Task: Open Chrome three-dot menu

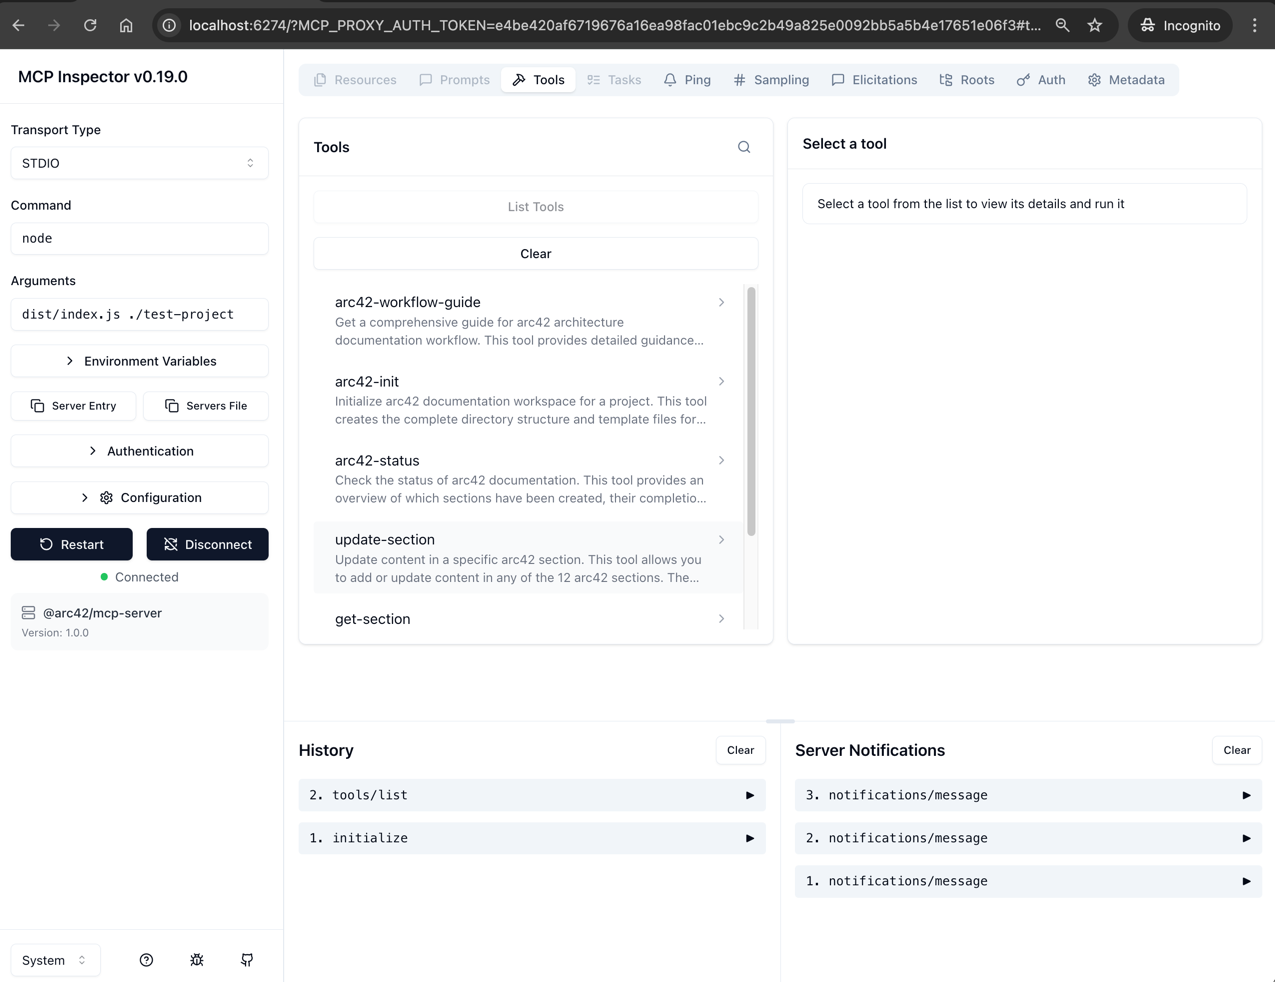Action: [x=1255, y=25]
